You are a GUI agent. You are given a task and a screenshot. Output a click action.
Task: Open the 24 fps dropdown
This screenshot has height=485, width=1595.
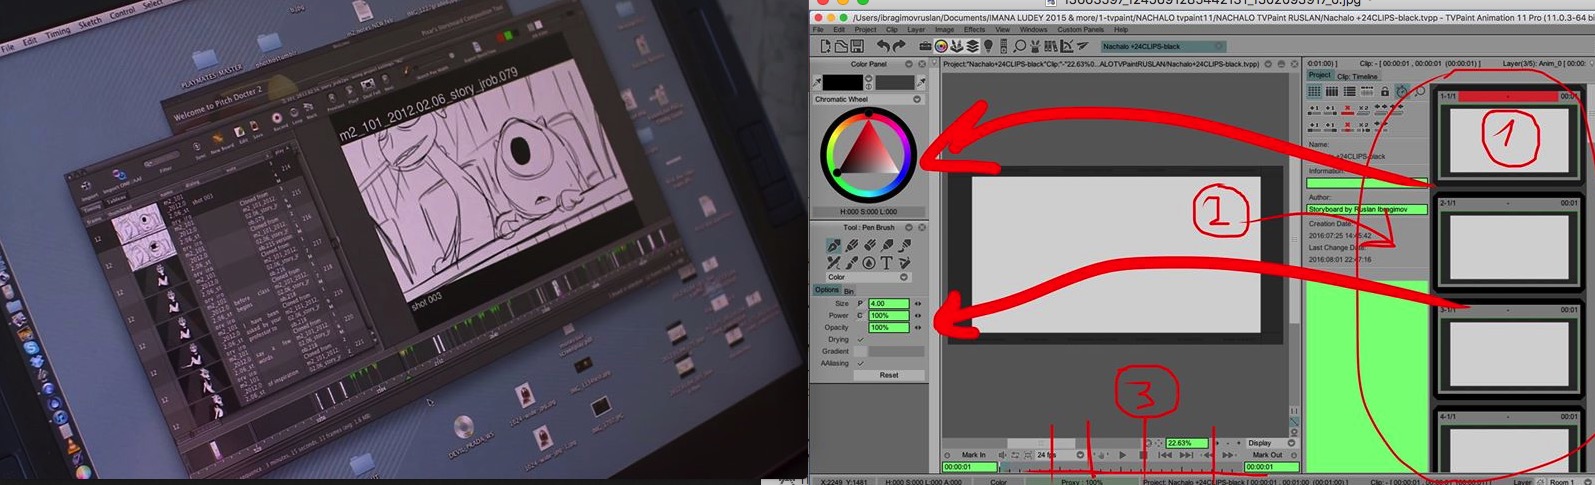tap(1059, 455)
